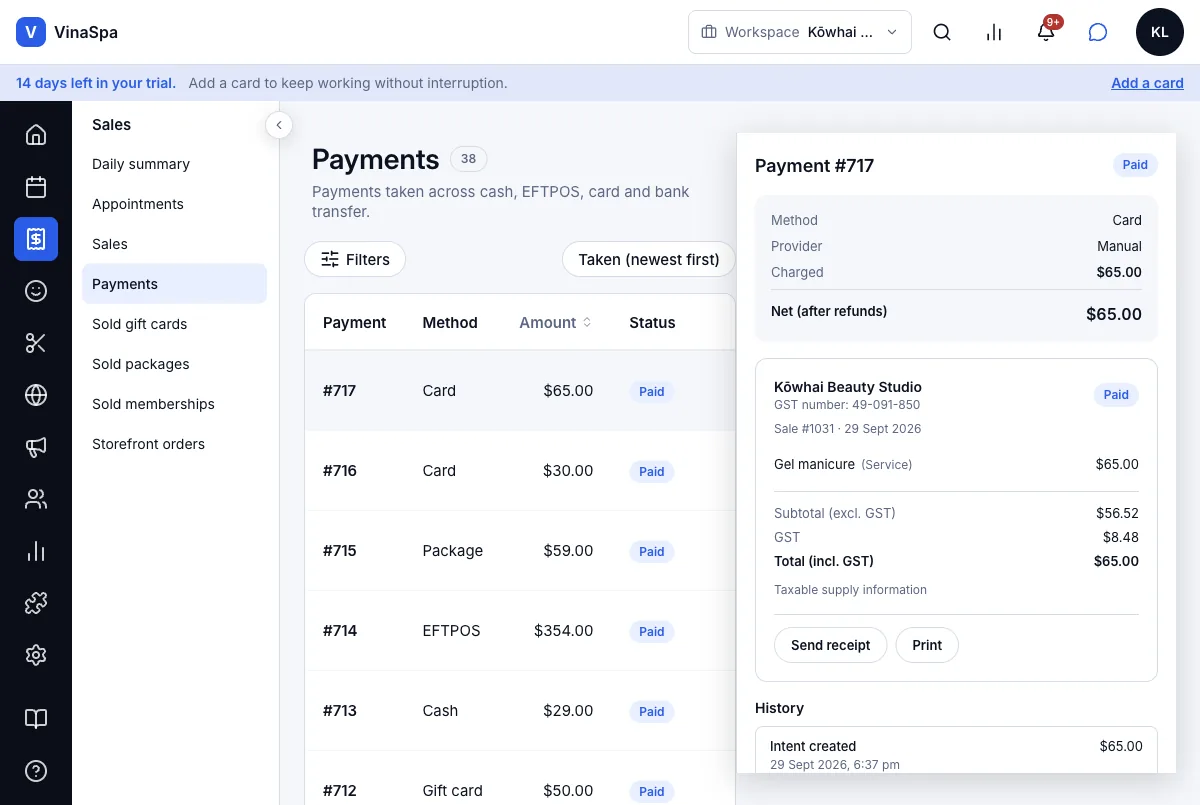
Task: Select Payments in the Sales menu
Action: tap(175, 284)
